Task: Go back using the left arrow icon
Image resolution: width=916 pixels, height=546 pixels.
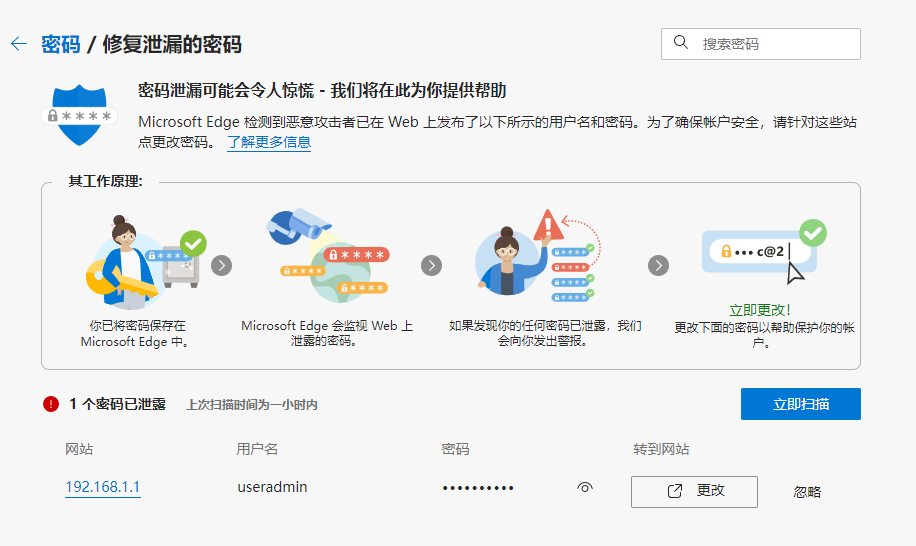Action: (19, 44)
